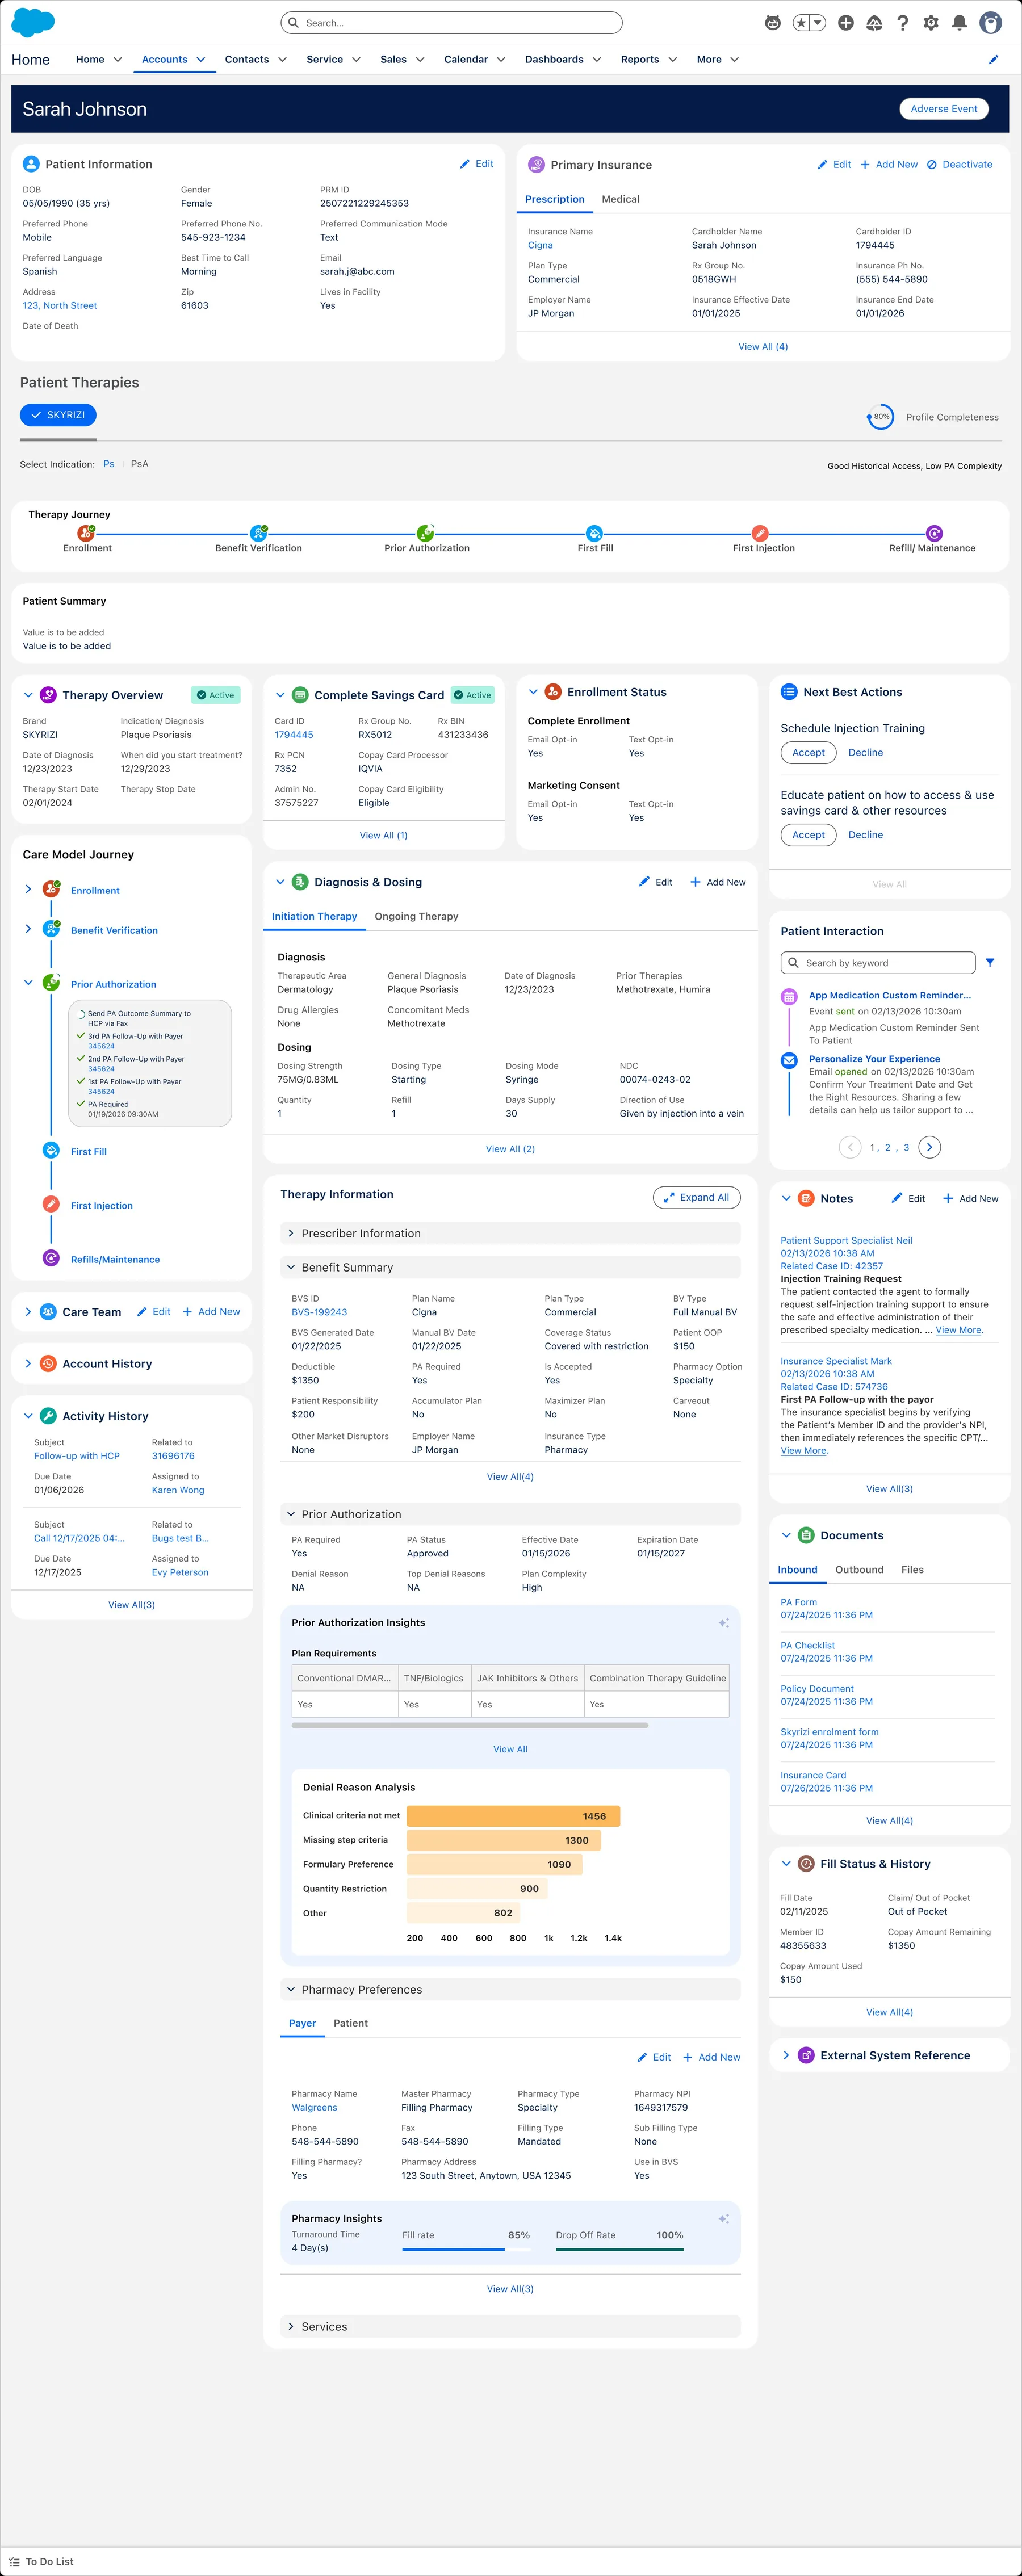The height and width of the screenshot is (2576, 1022).
Task: Click Prior Authorization icon in Therapy Journey
Action: point(425,533)
